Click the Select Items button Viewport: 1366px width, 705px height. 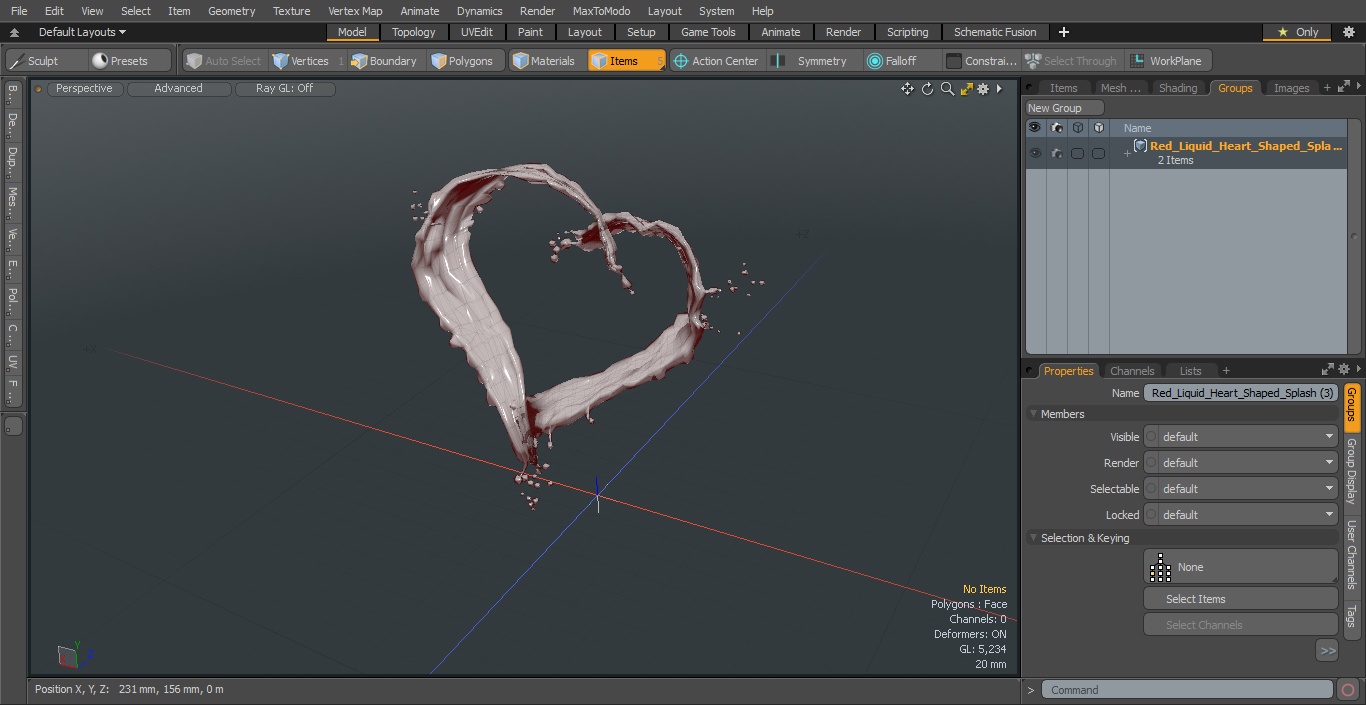pyautogui.click(x=1240, y=599)
